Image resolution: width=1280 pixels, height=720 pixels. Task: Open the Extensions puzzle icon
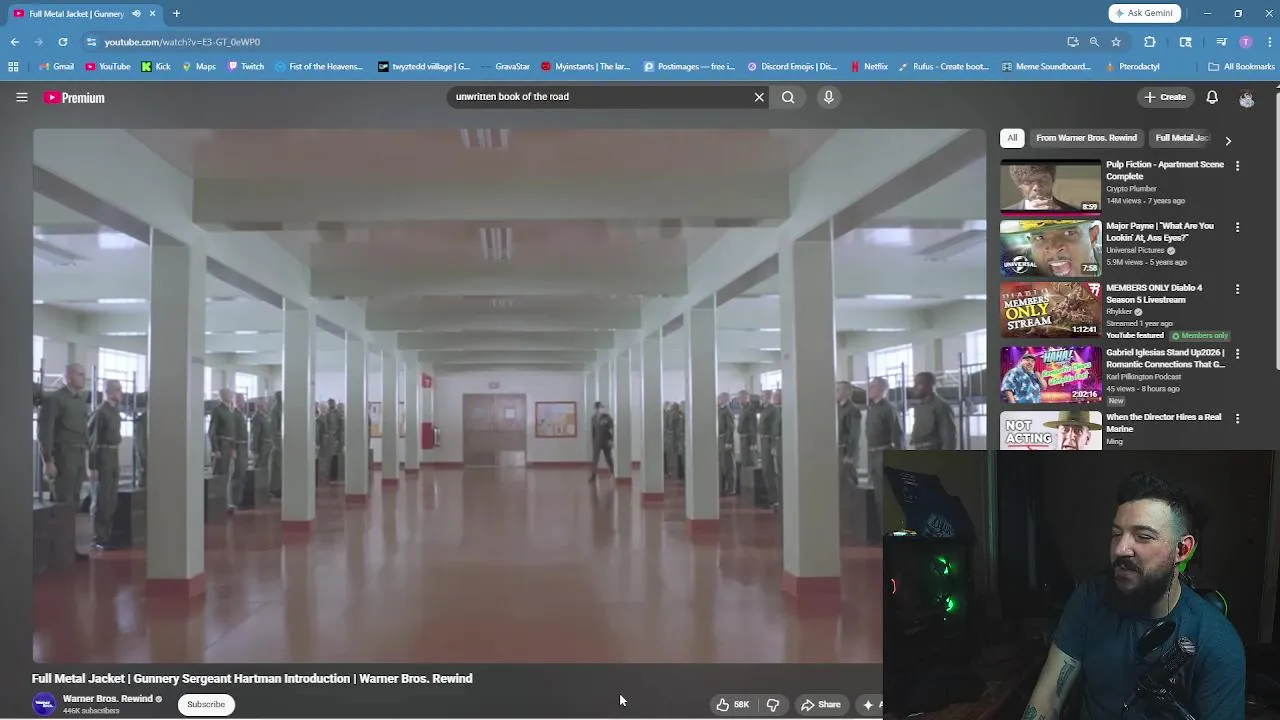click(x=1150, y=42)
